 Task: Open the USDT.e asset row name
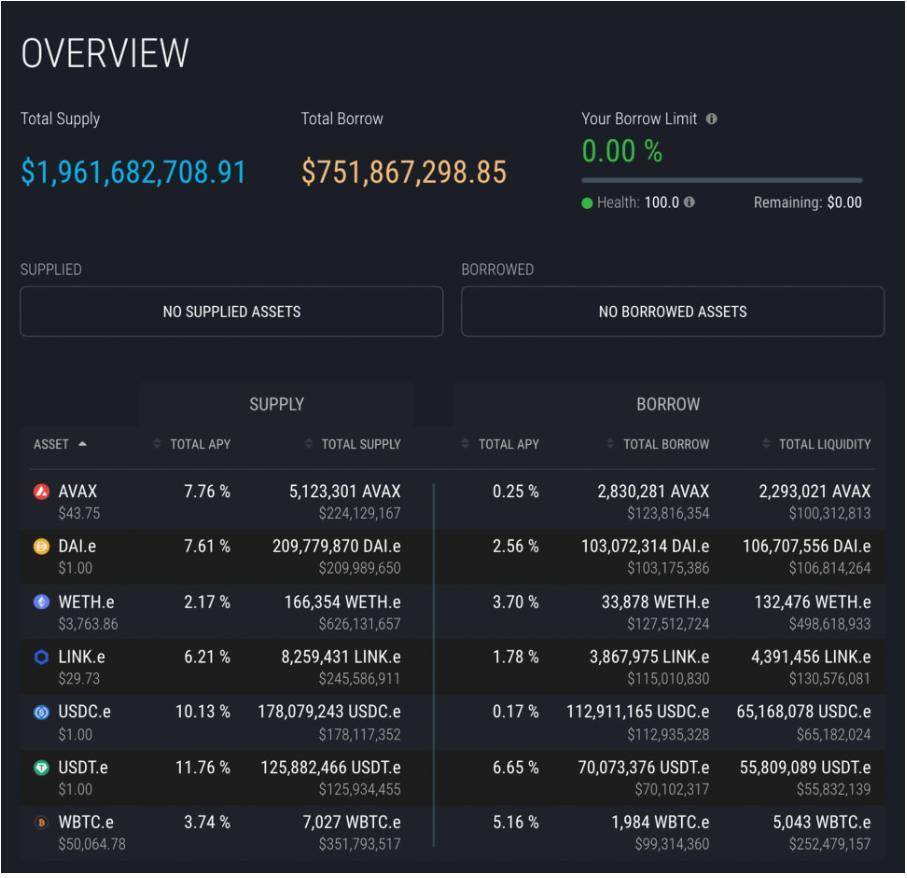point(83,768)
